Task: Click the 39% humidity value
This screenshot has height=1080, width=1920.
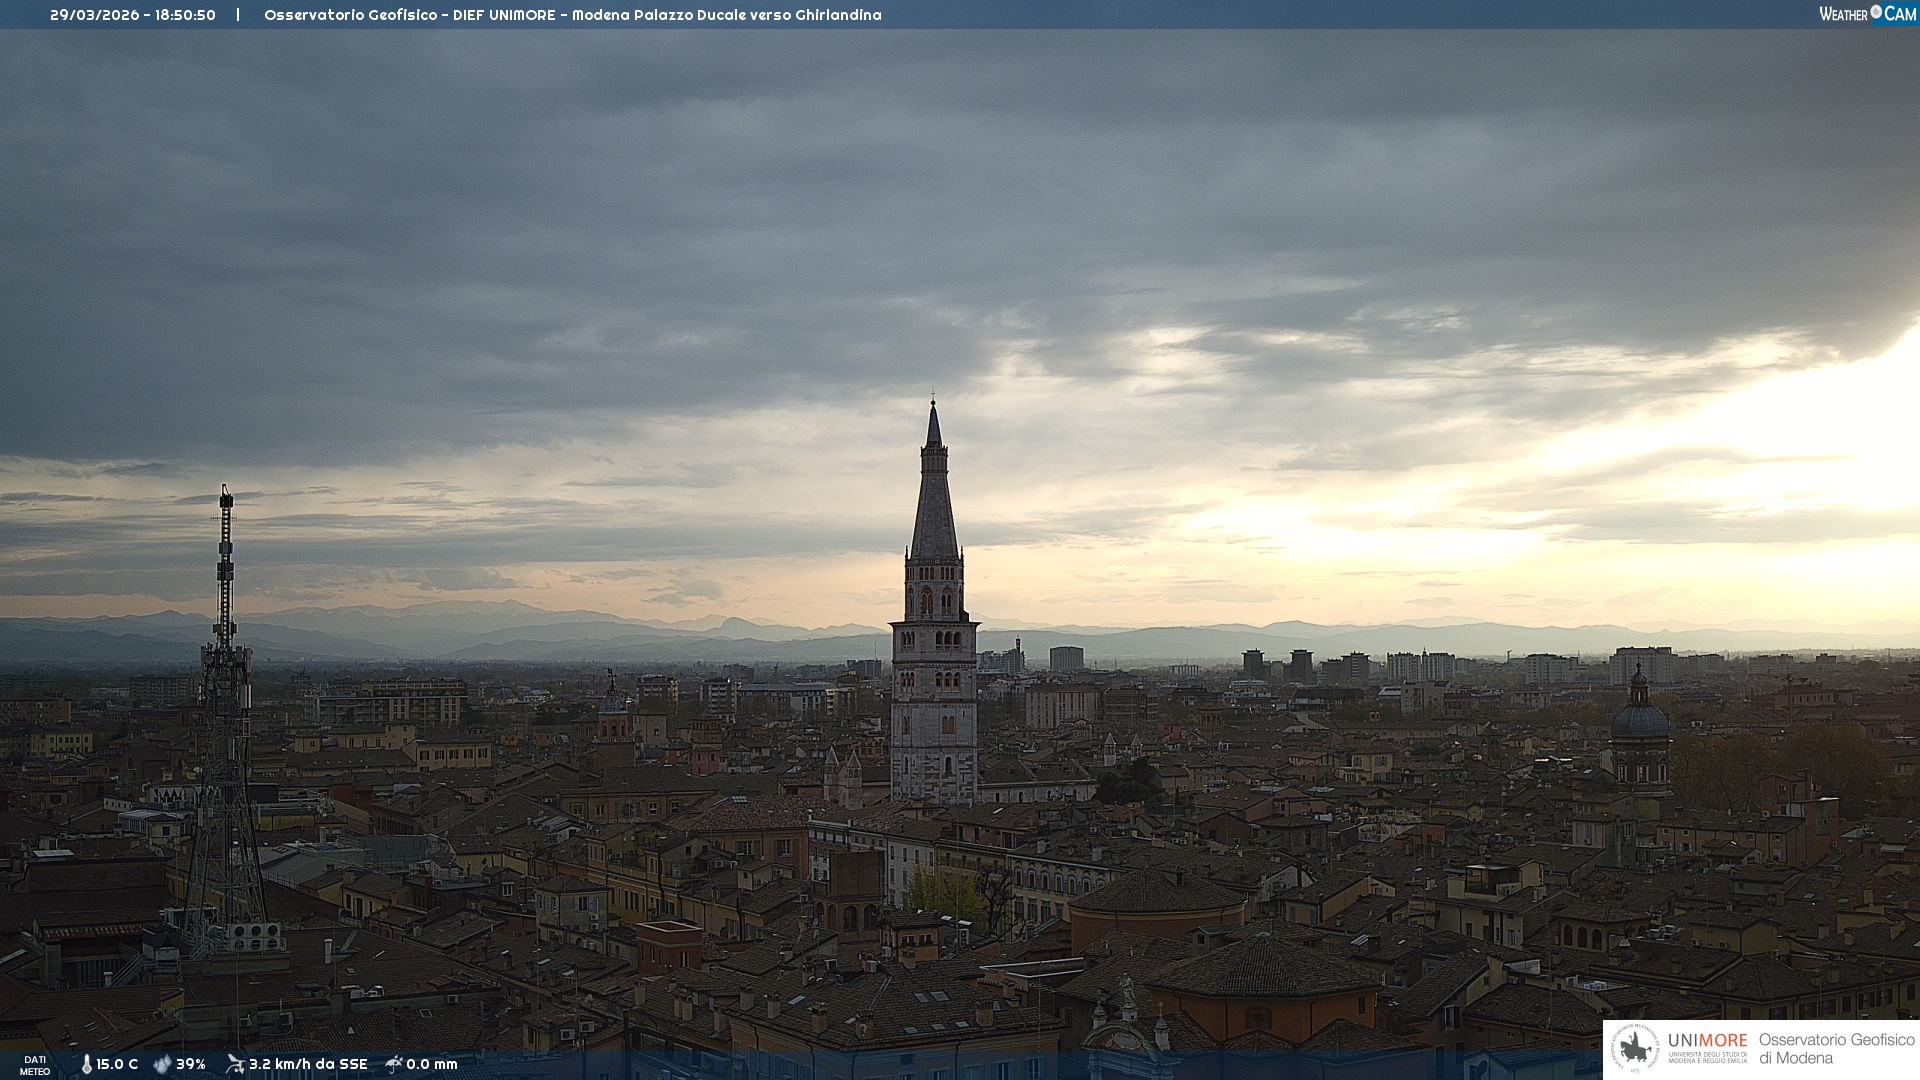Action: pos(191,1064)
